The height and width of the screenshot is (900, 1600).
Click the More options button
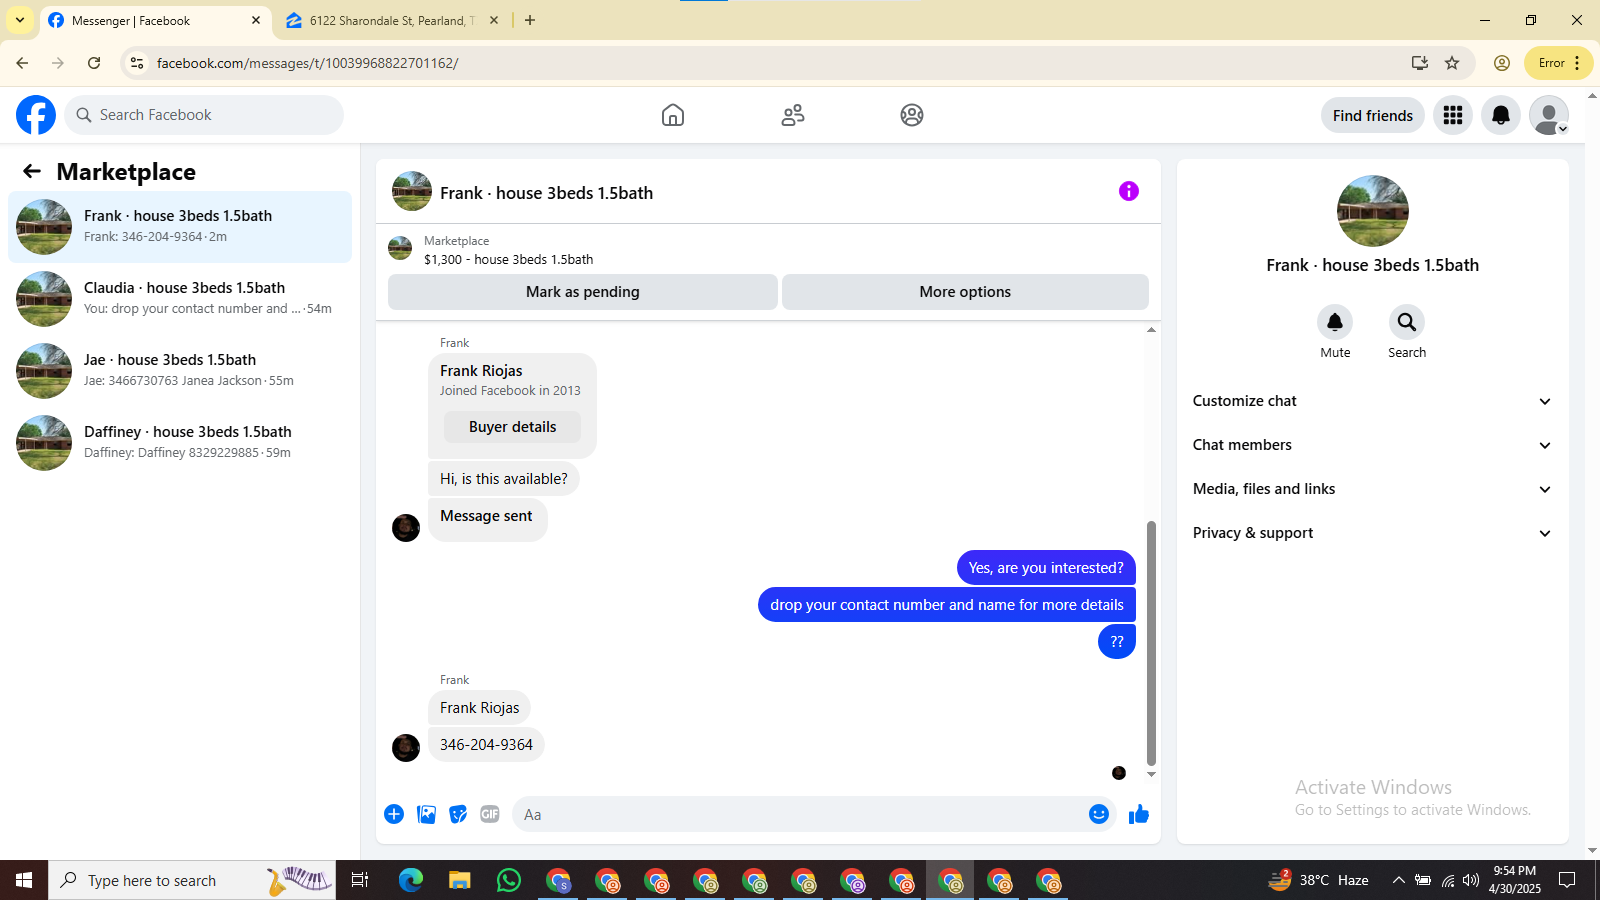click(x=965, y=292)
